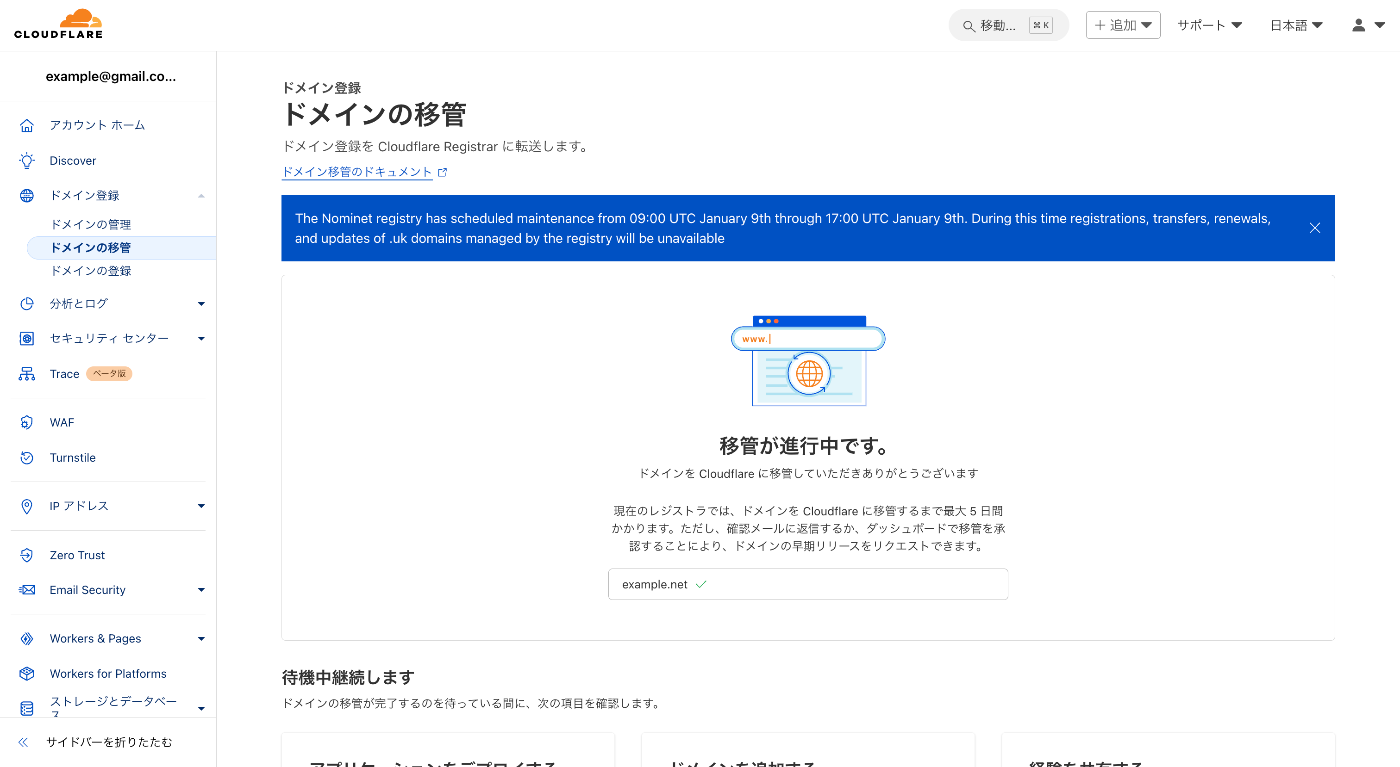Click the Workers for Platforms cube icon
The image size is (1400, 767).
27,674
